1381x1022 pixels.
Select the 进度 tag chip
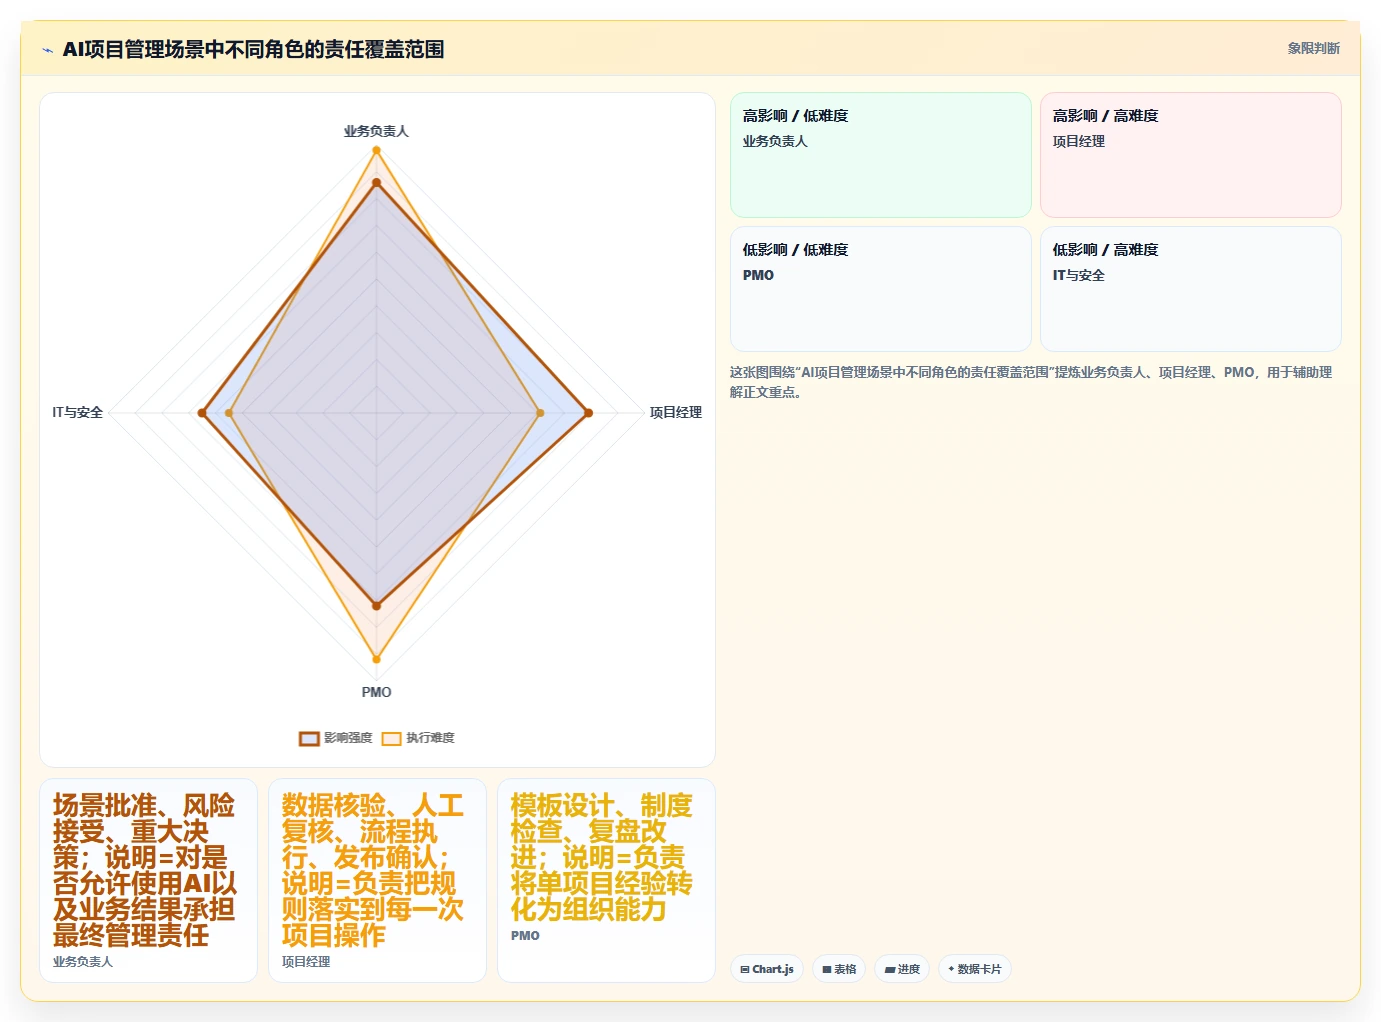[x=902, y=969]
